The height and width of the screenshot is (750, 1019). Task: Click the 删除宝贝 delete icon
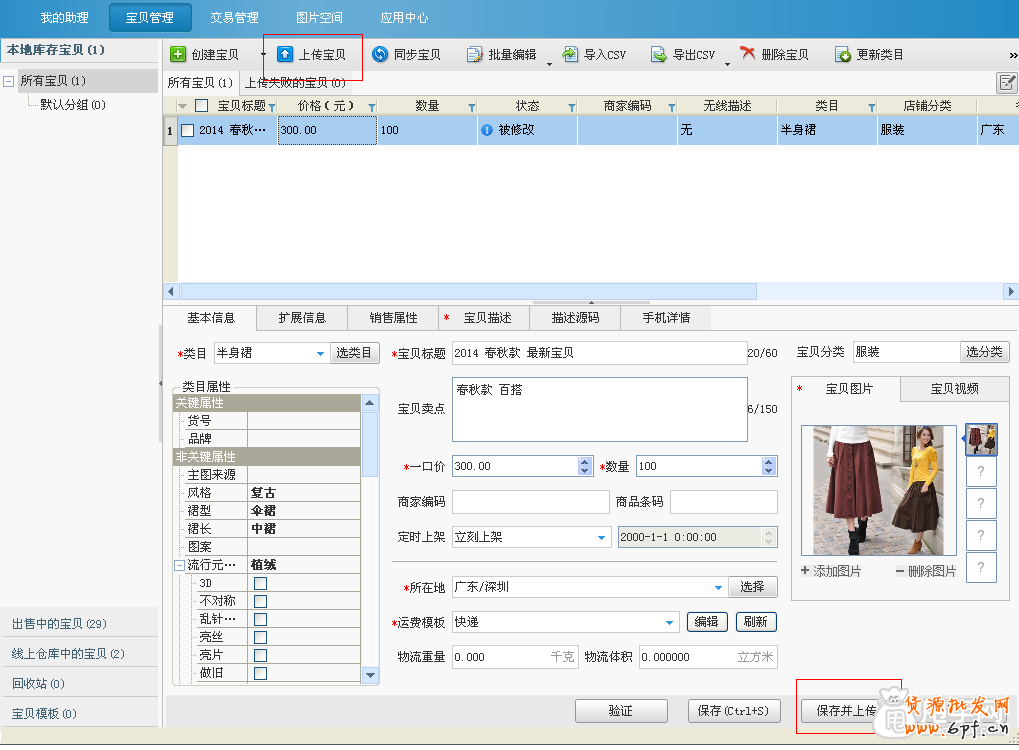[748, 55]
